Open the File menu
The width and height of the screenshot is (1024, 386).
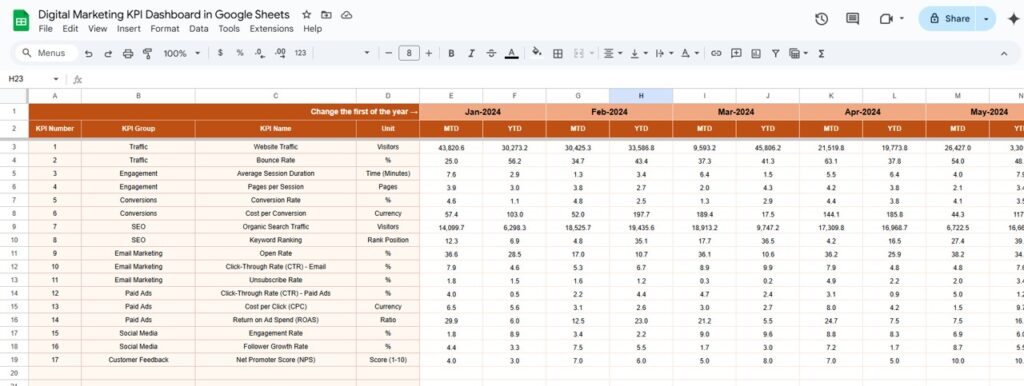point(46,29)
